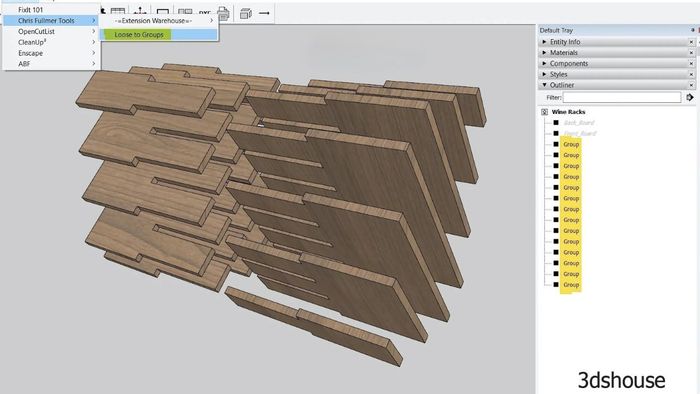700x394 pixels.
Task: Click the split panels toolbar icon
Action: (185, 12)
